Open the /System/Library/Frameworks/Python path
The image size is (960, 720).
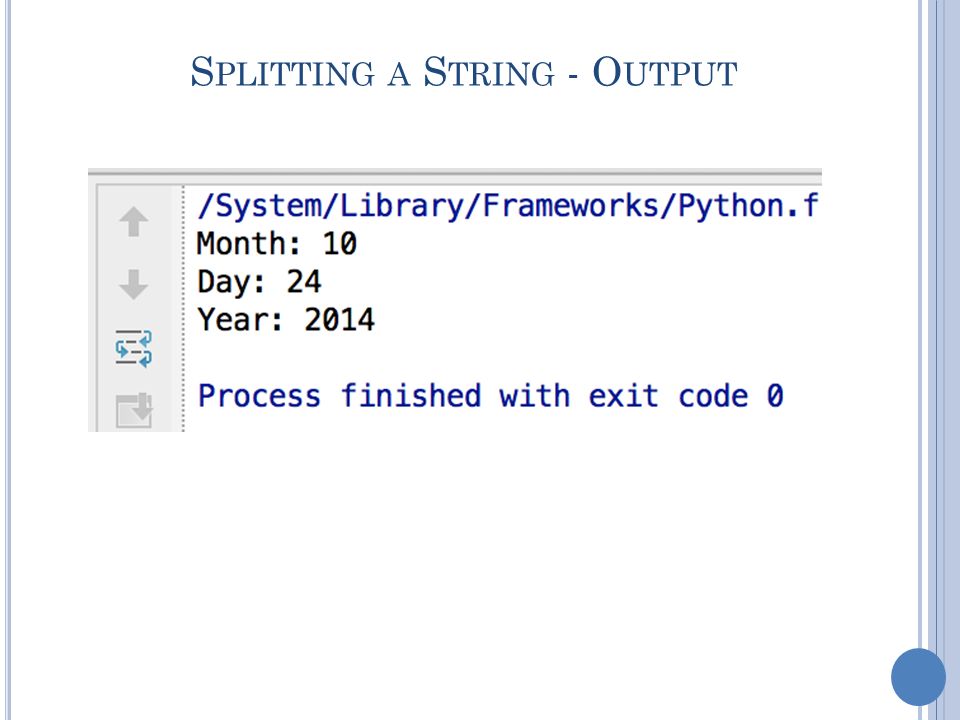point(508,206)
